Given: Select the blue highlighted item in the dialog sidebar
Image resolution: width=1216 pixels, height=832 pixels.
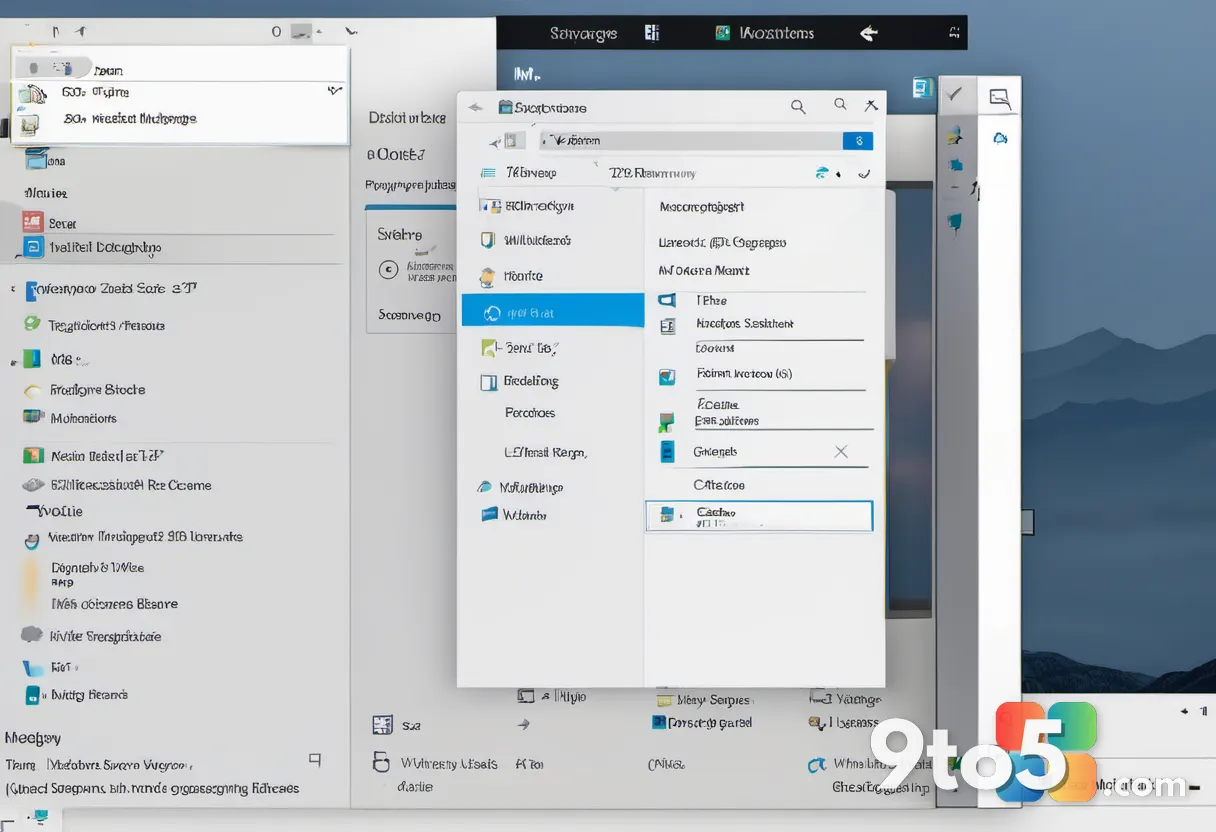Looking at the screenshot, I should click(x=553, y=310).
